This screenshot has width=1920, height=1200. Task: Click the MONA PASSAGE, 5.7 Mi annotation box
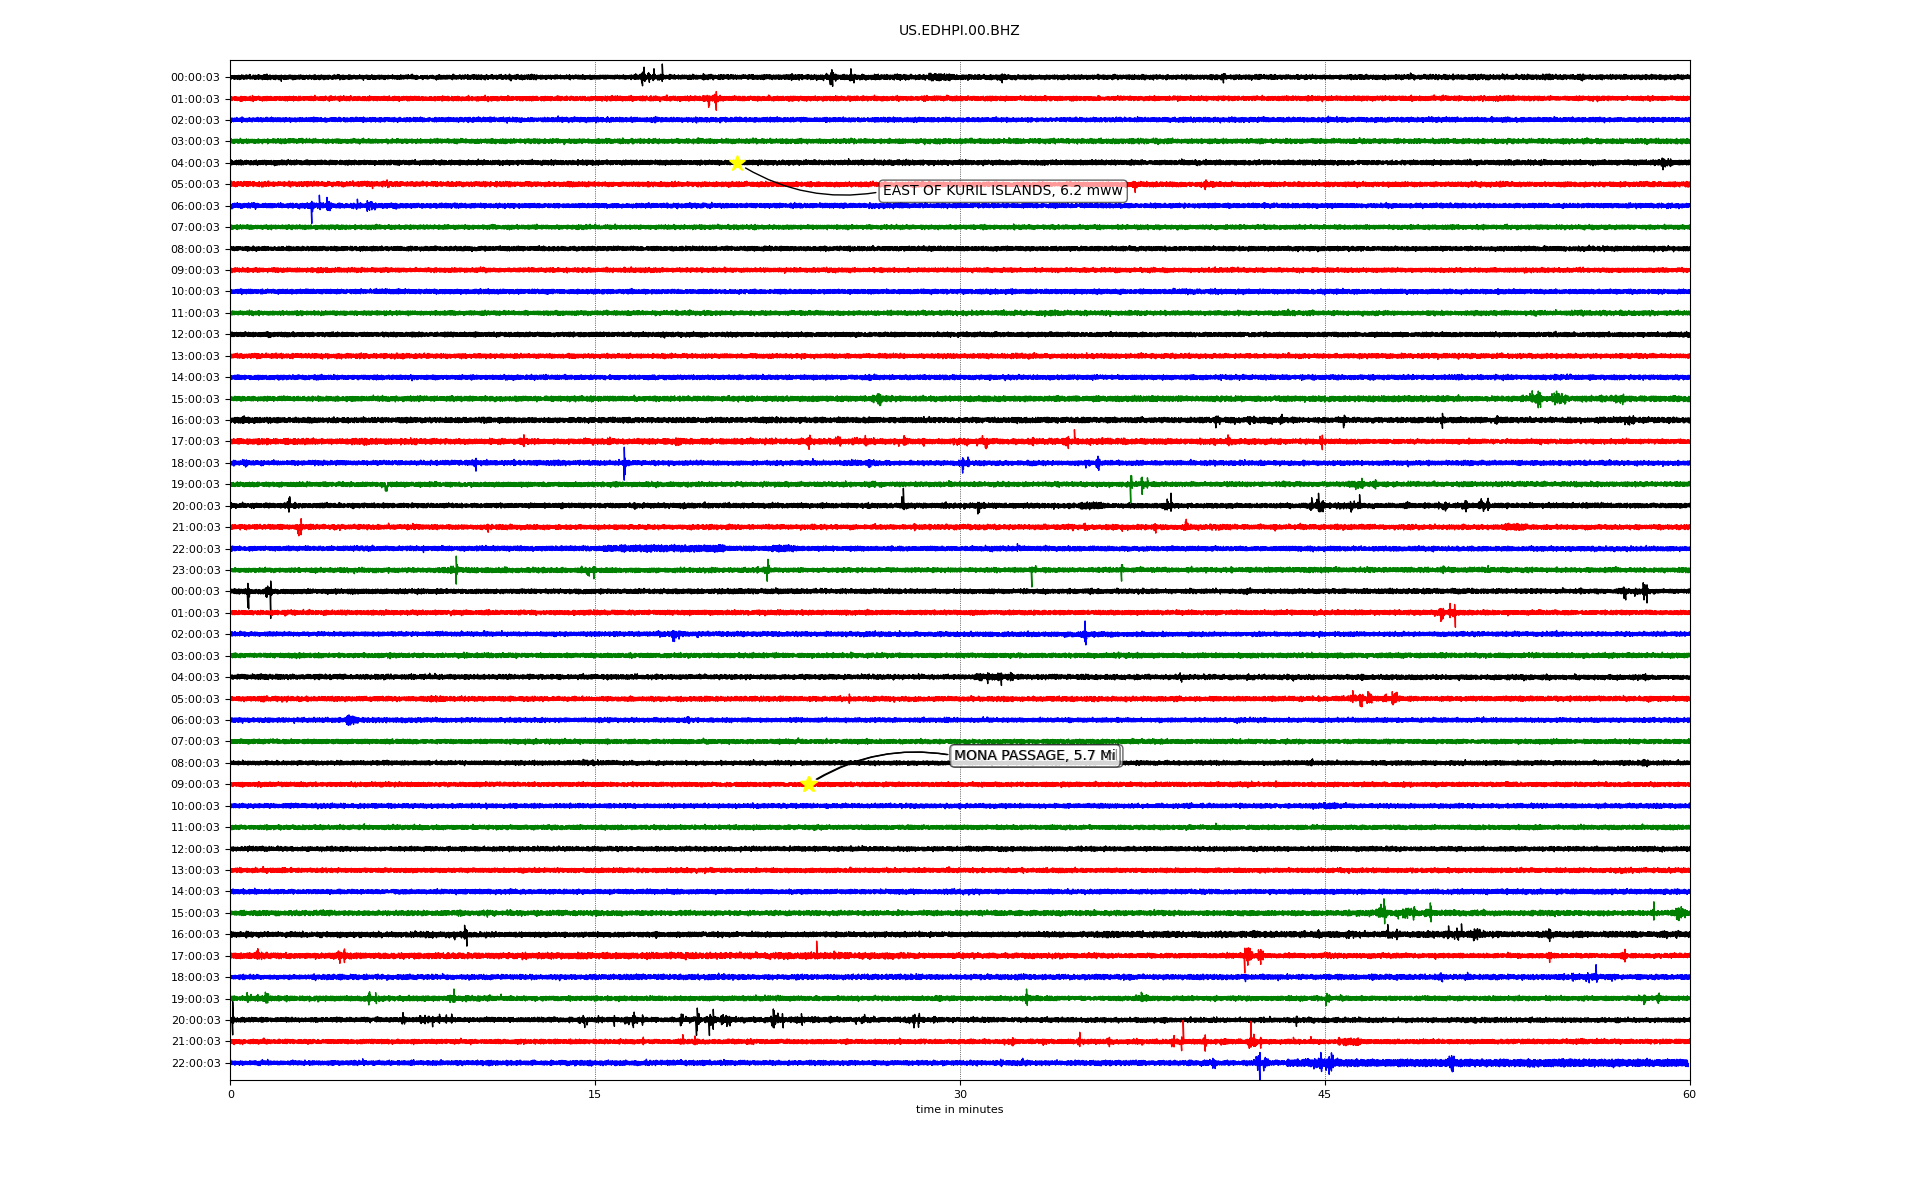pos(1035,756)
